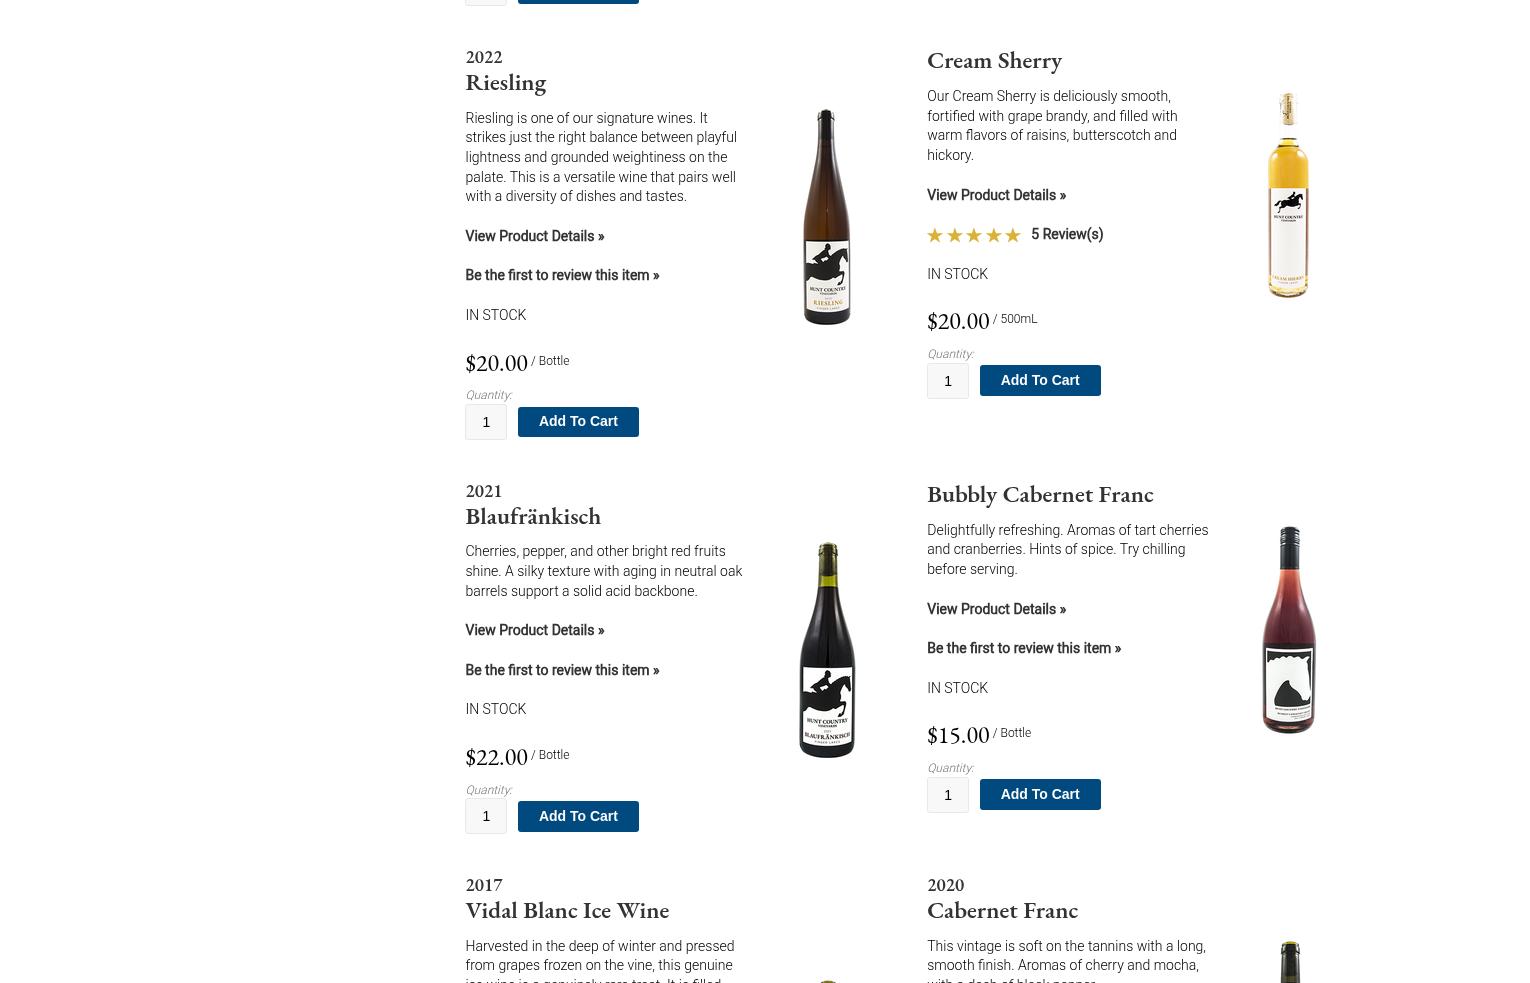The width and height of the screenshot is (1530, 983).
Task: Add Blaufränkisch to cart
Action: [x=578, y=816]
